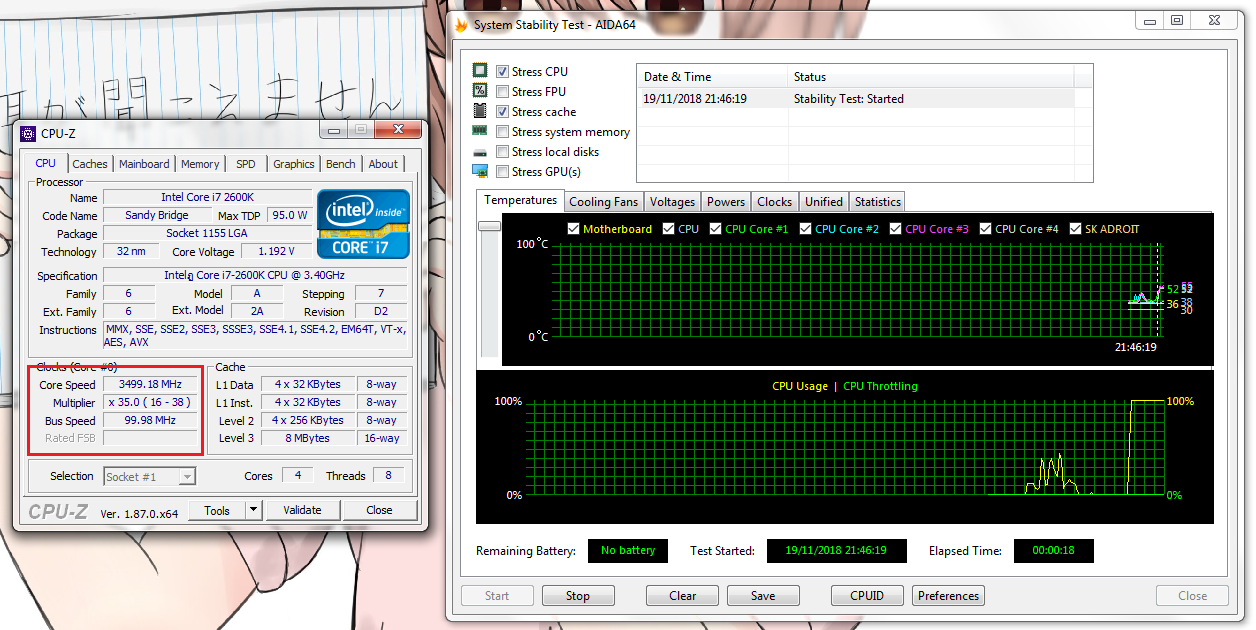The width and height of the screenshot is (1256, 630).
Task: Click the Multiplier value x 35.0
Action: pos(151,403)
